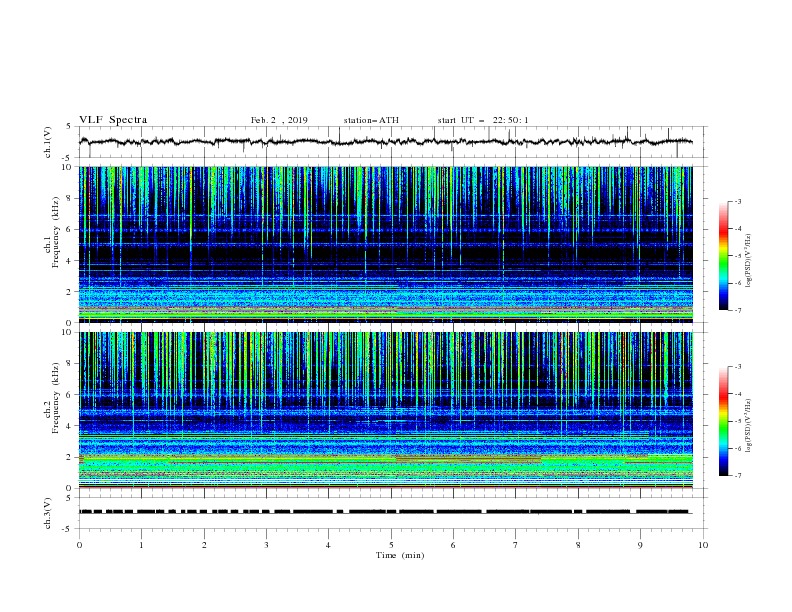This screenshot has height=612, width=792.
Task: Click the upper colorbar '-3' tick label
Action: (737, 201)
